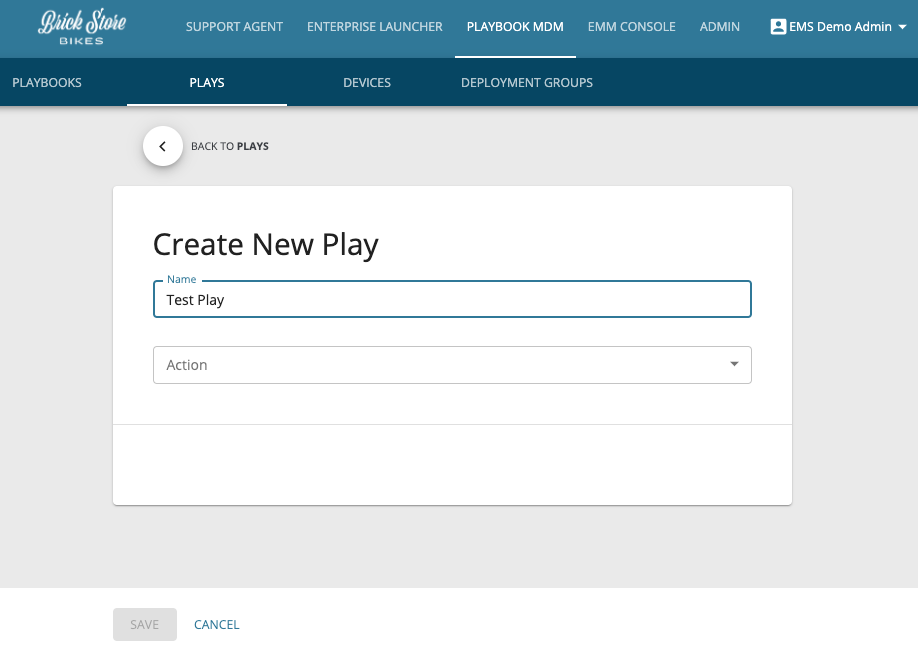Select the Plays tab
The height and width of the screenshot is (650, 918).
[x=206, y=83]
